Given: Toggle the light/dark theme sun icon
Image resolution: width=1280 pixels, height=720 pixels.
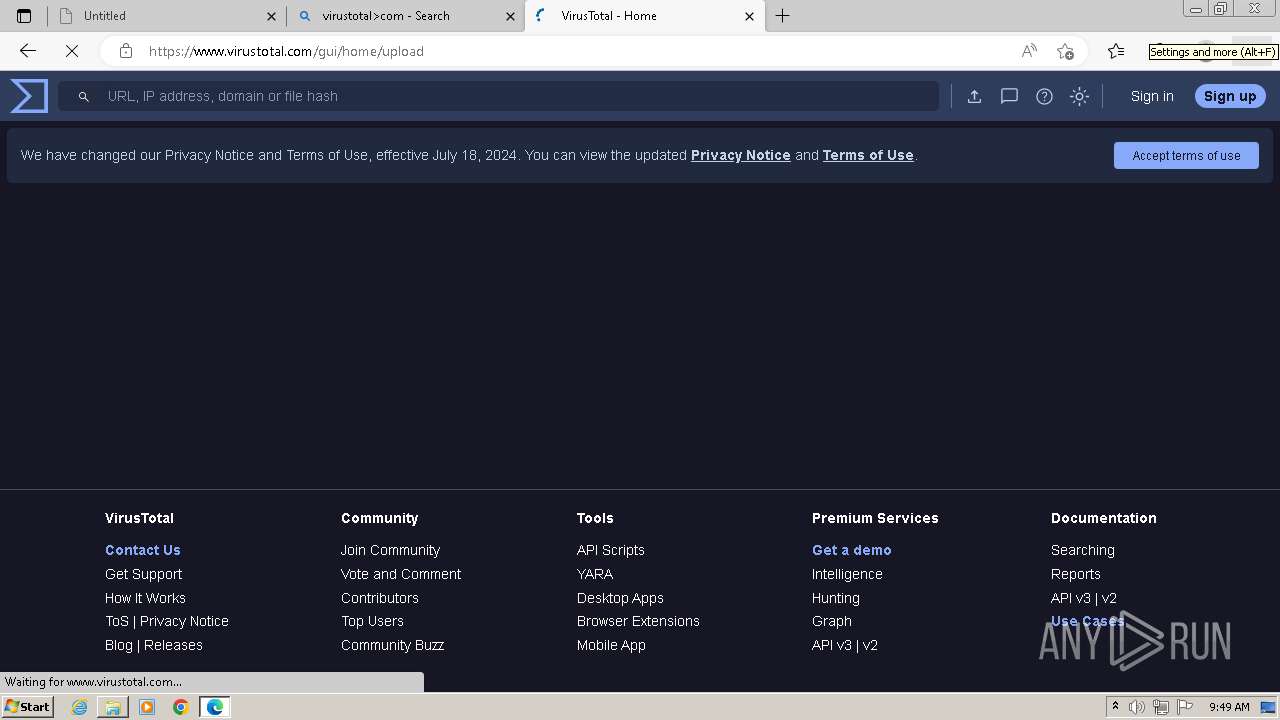Looking at the screenshot, I should pyautogui.click(x=1079, y=96).
